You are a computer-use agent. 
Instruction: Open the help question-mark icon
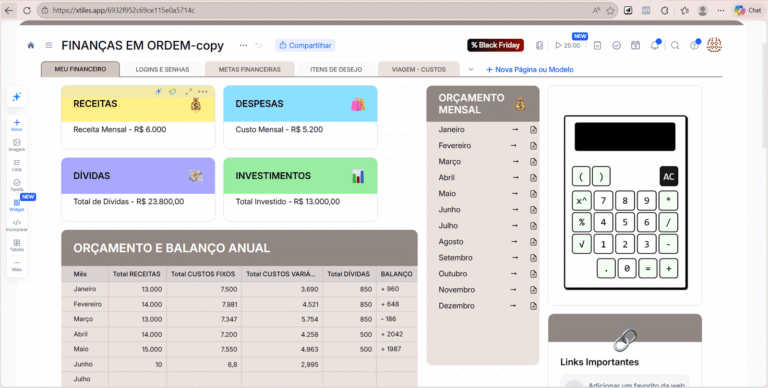[695, 45]
